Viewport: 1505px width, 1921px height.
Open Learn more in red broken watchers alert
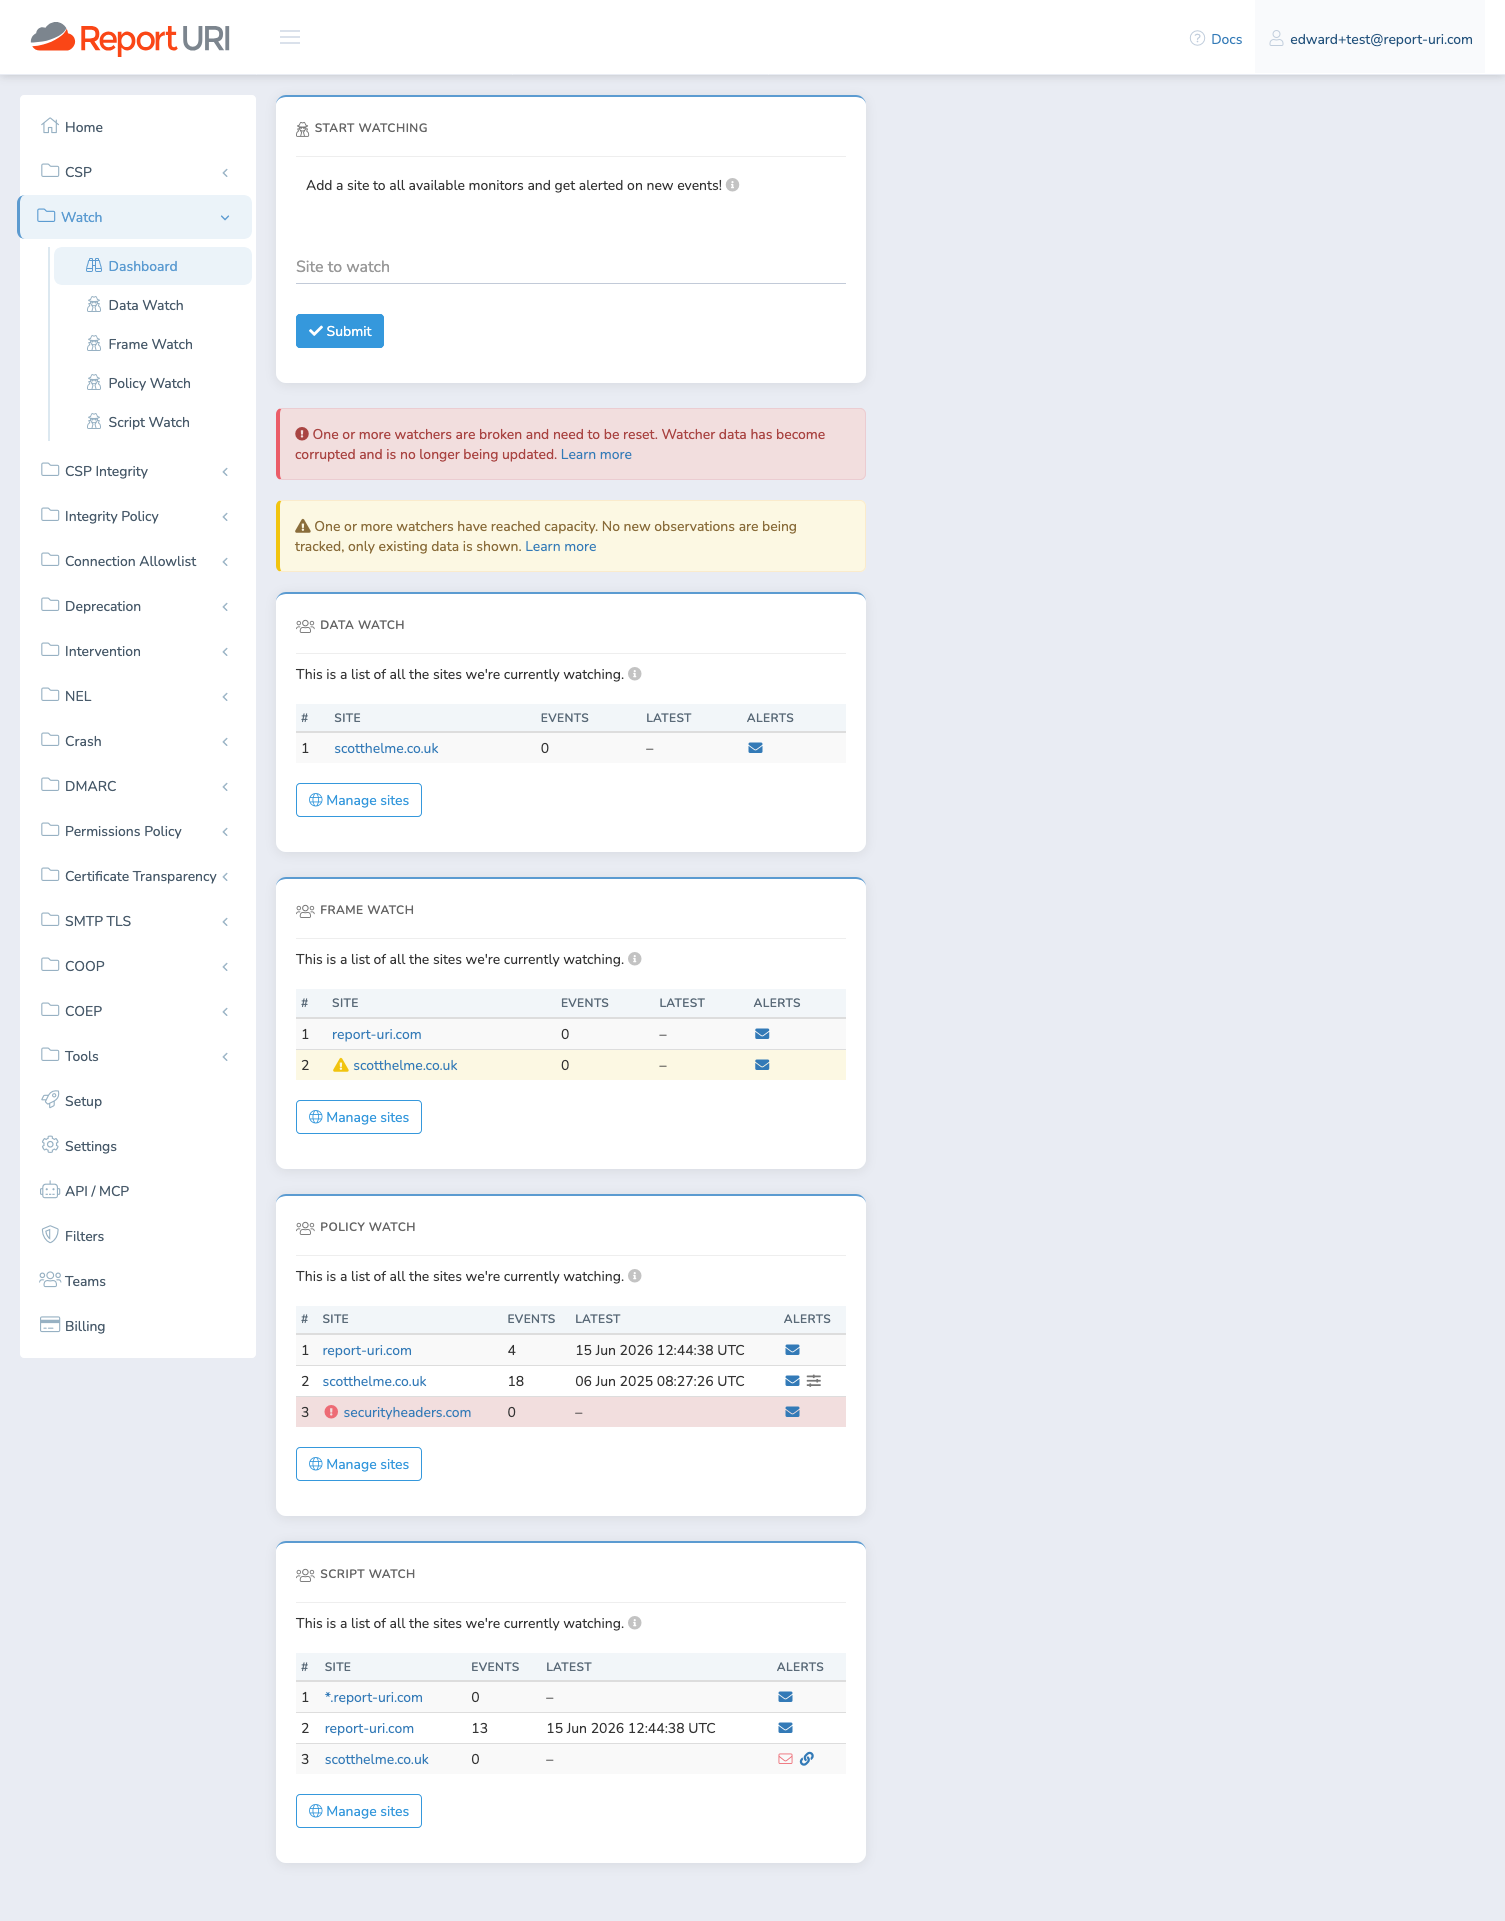[x=596, y=454]
